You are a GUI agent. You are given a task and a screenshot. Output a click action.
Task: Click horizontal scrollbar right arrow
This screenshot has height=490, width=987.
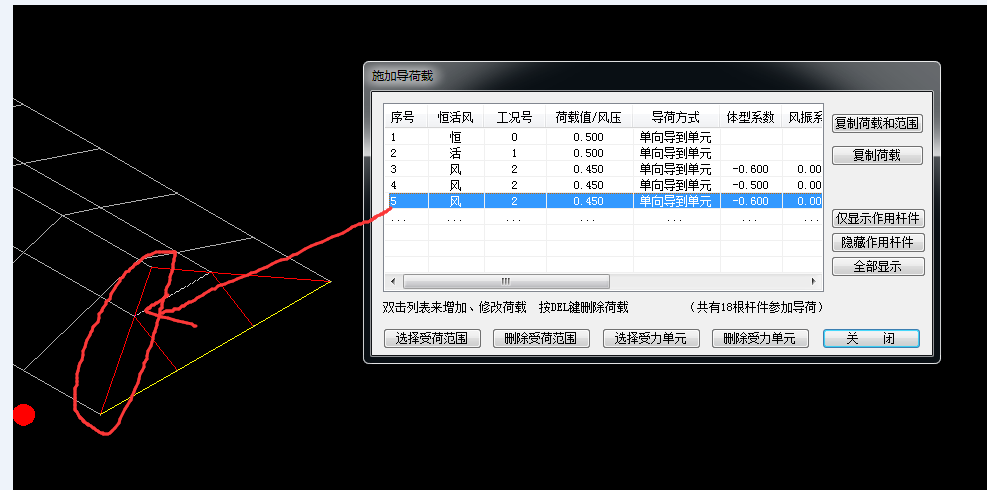coord(813,281)
